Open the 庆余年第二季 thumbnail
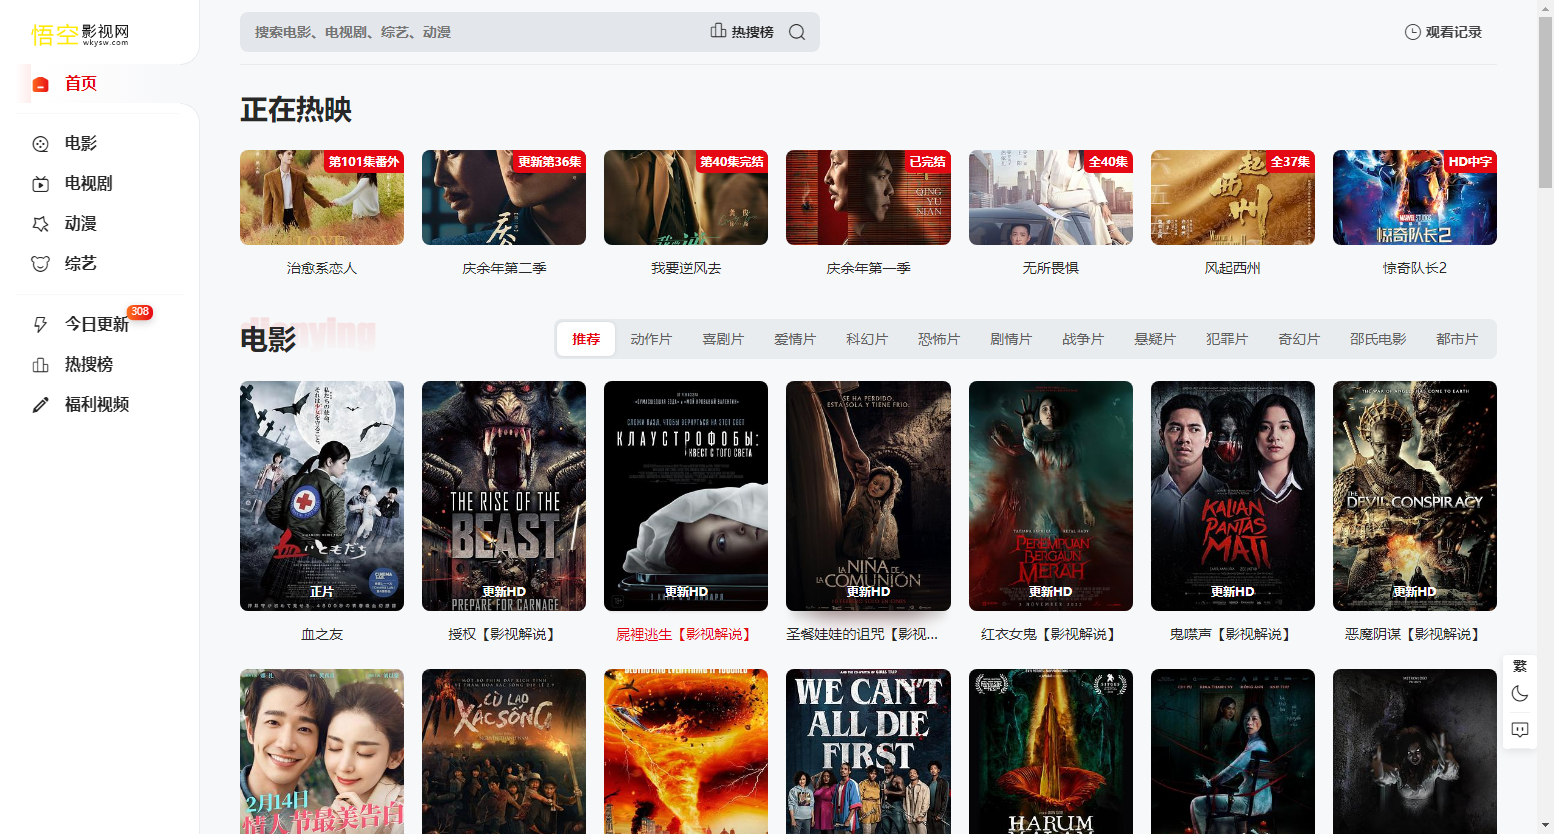Image resolution: width=1554 pixels, height=834 pixels. pyautogui.click(x=504, y=198)
